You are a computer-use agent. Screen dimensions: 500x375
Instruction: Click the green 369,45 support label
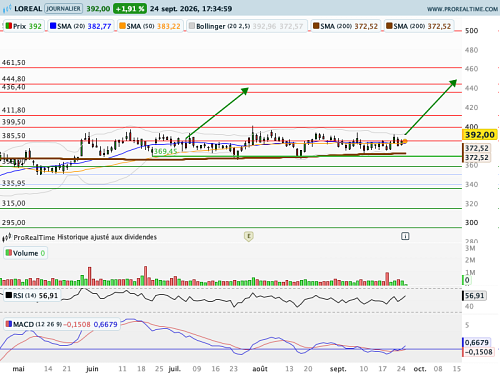coord(165,151)
